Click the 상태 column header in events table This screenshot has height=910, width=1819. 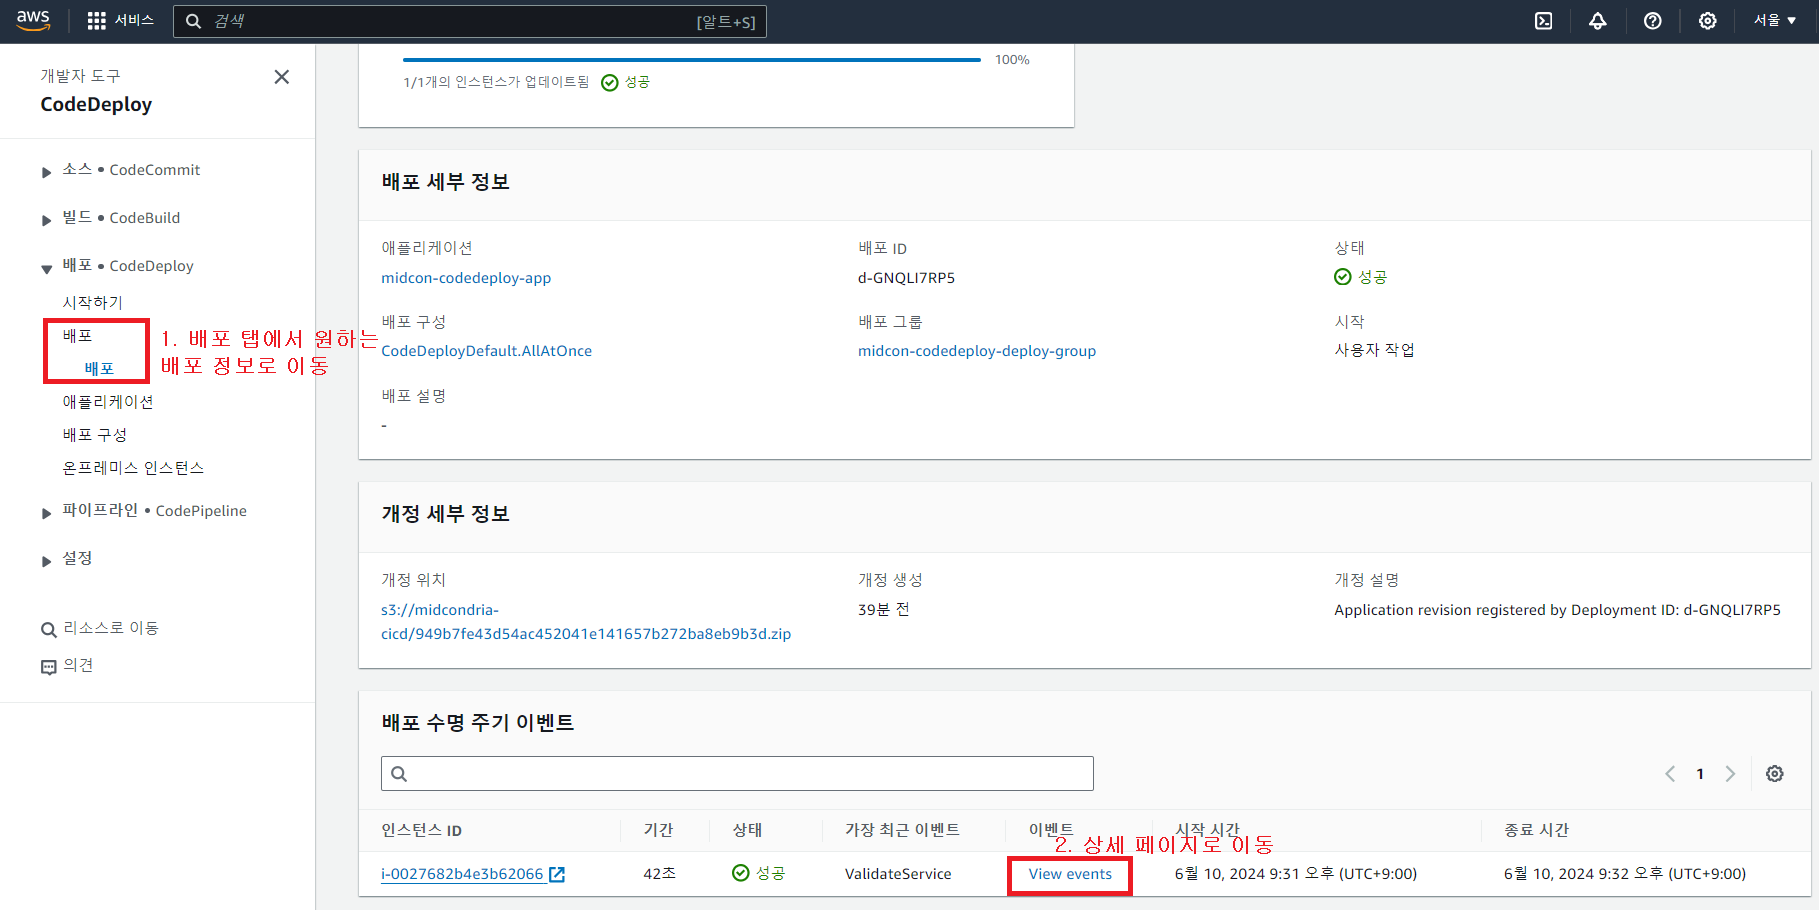pyautogui.click(x=747, y=830)
